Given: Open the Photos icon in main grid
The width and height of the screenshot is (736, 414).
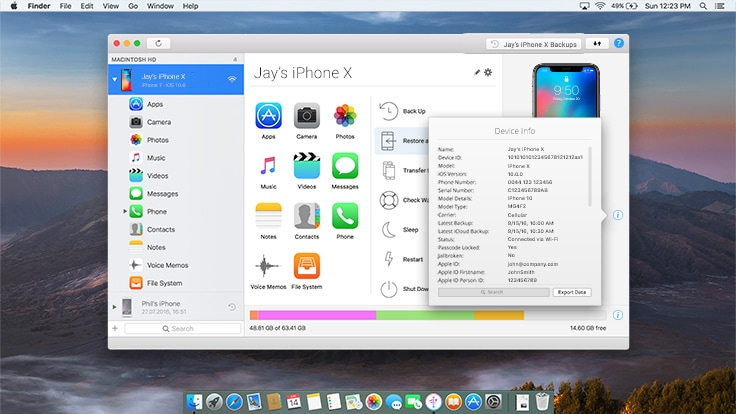Looking at the screenshot, I should tap(345, 115).
